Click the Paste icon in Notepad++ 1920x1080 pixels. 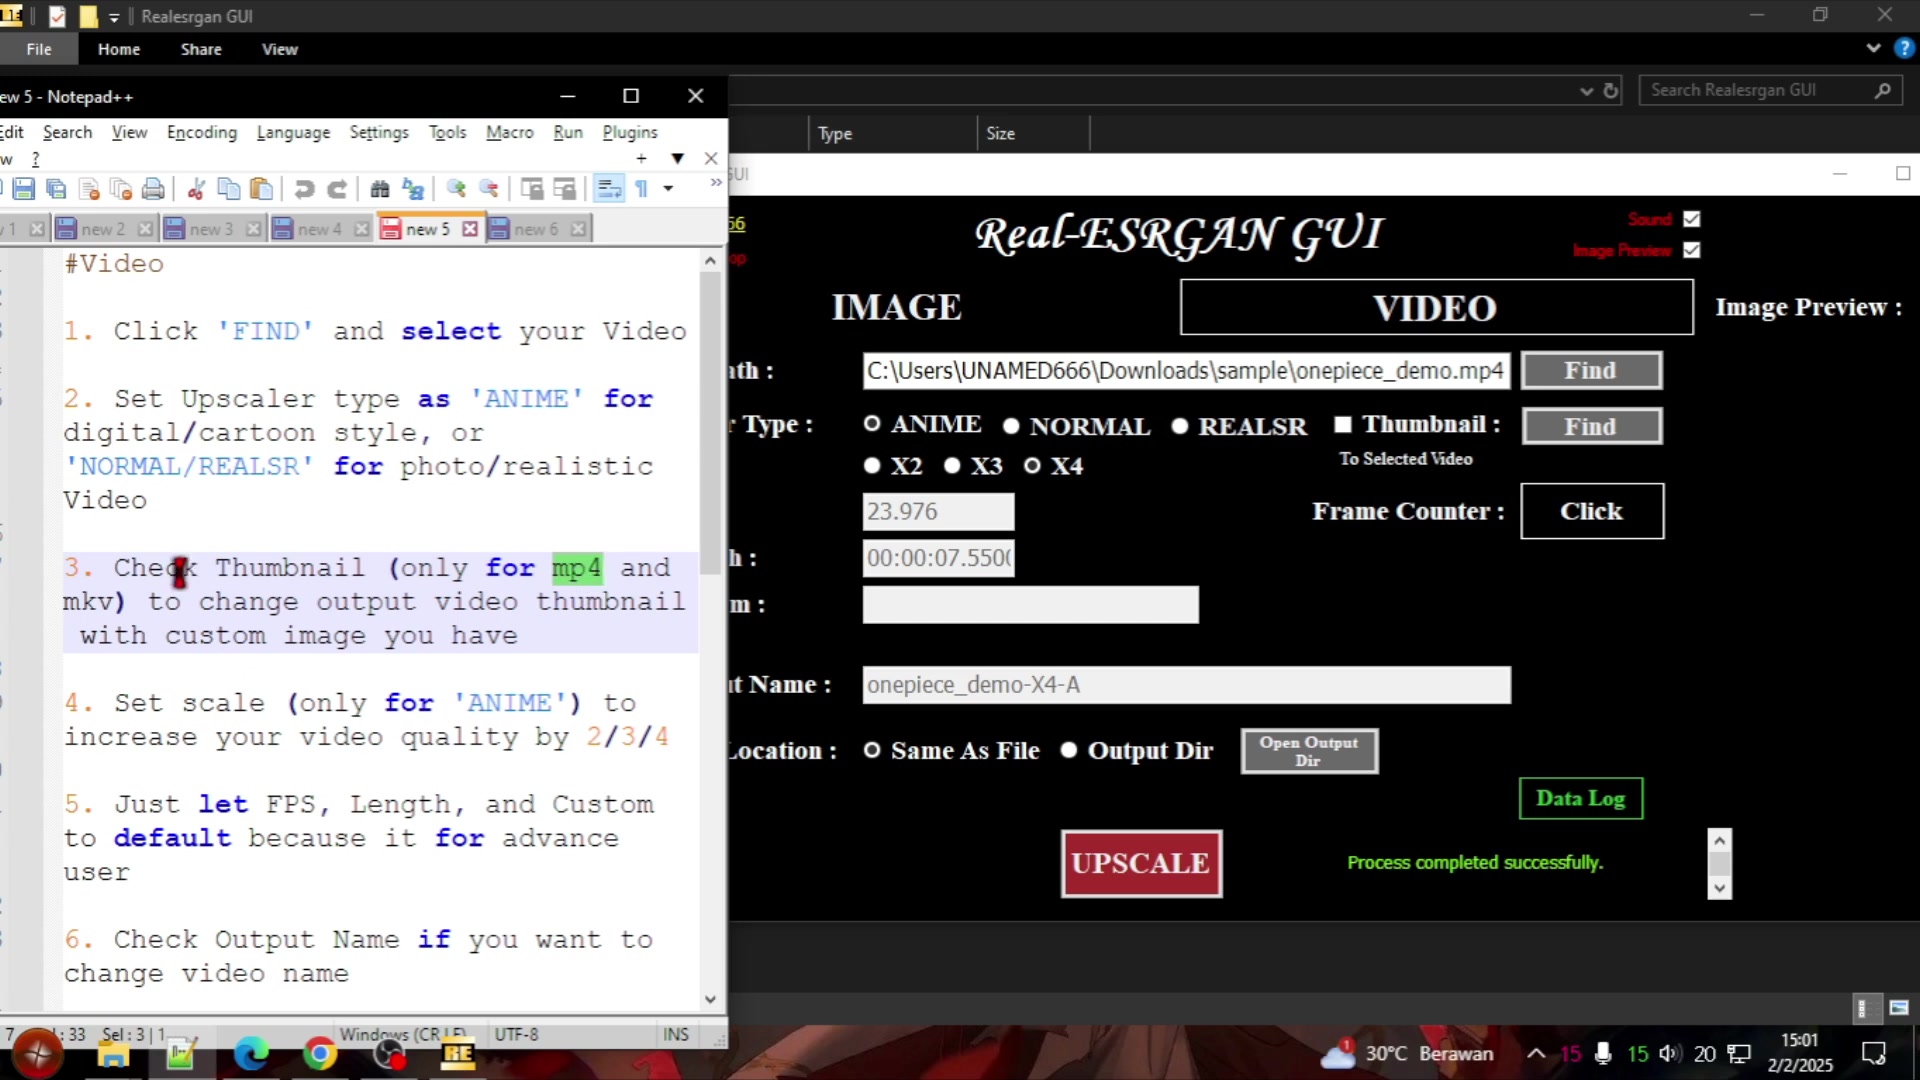click(262, 189)
